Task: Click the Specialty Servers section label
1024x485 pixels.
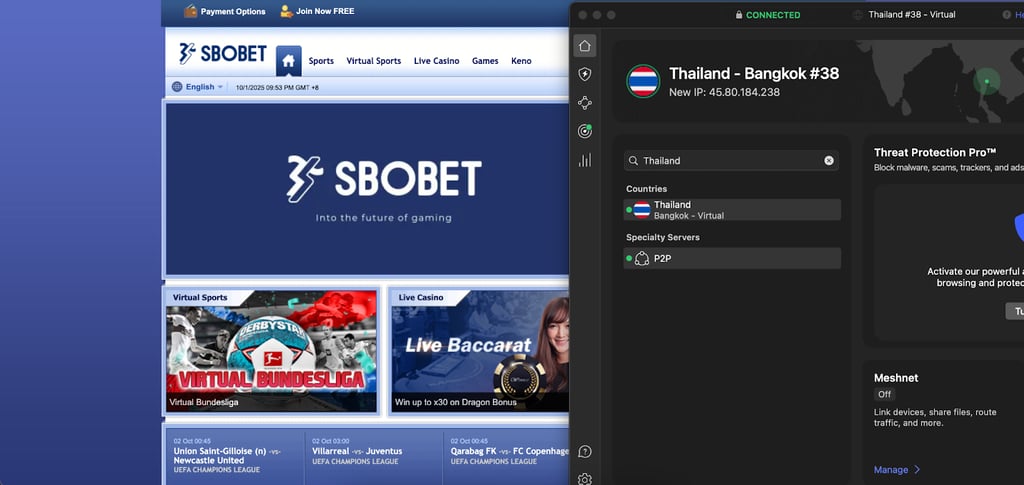Action: coord(663,237)
